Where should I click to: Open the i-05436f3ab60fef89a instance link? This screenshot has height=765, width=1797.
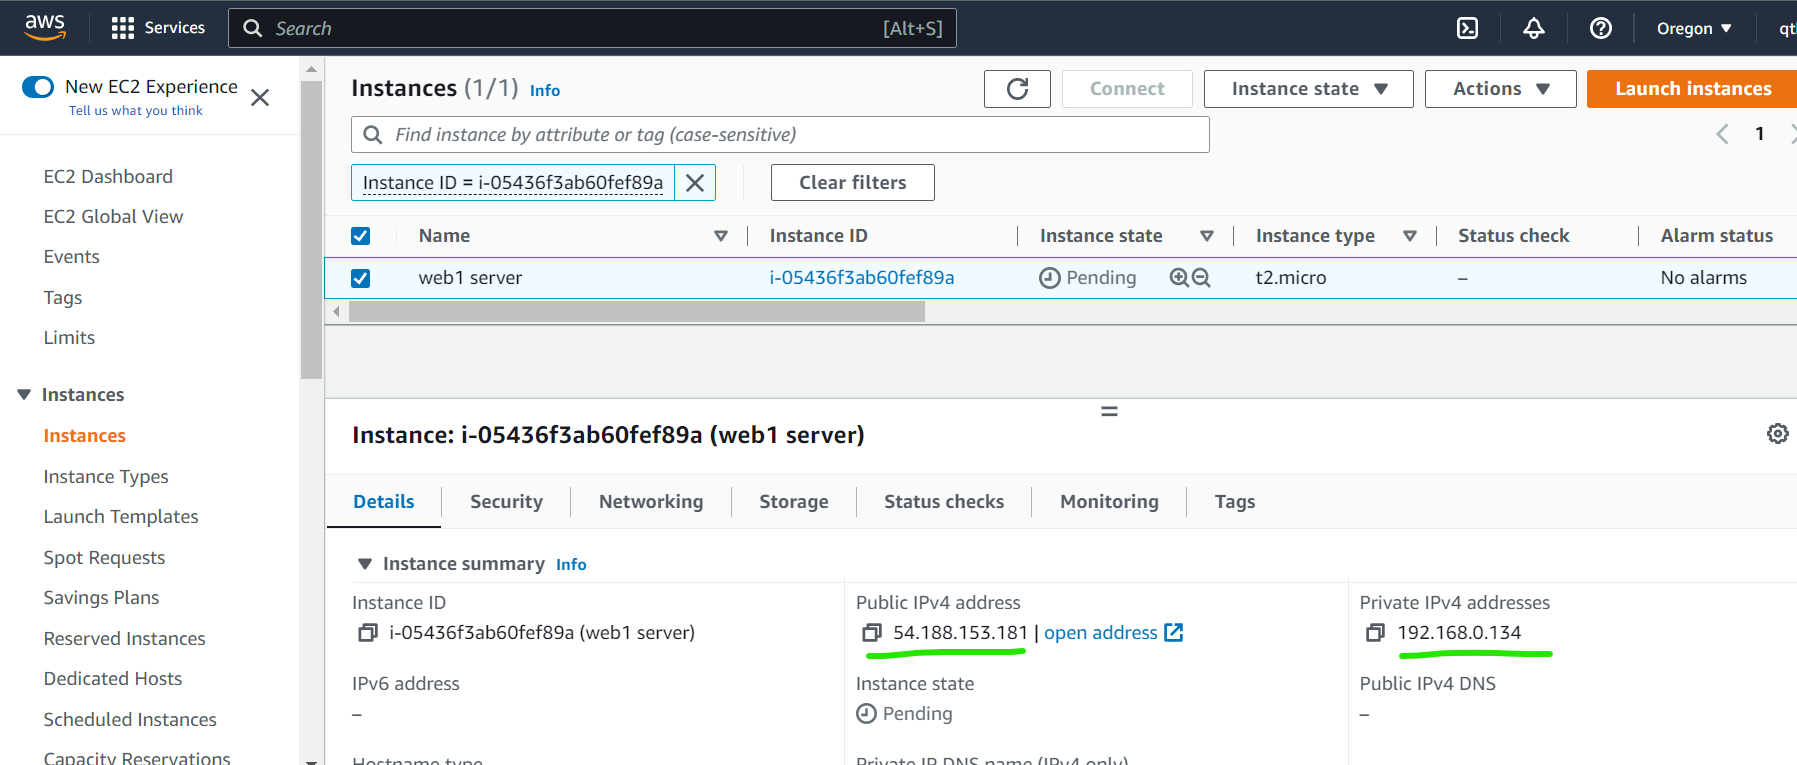(862, 278)
